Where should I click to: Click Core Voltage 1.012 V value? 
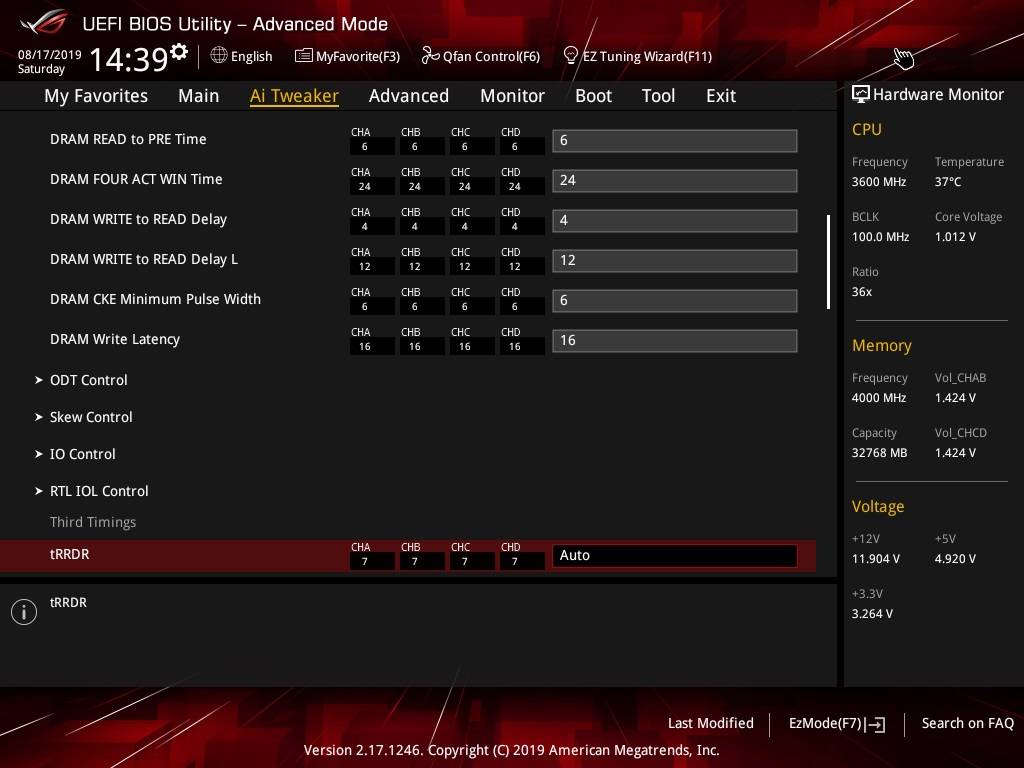coord(955,237)
